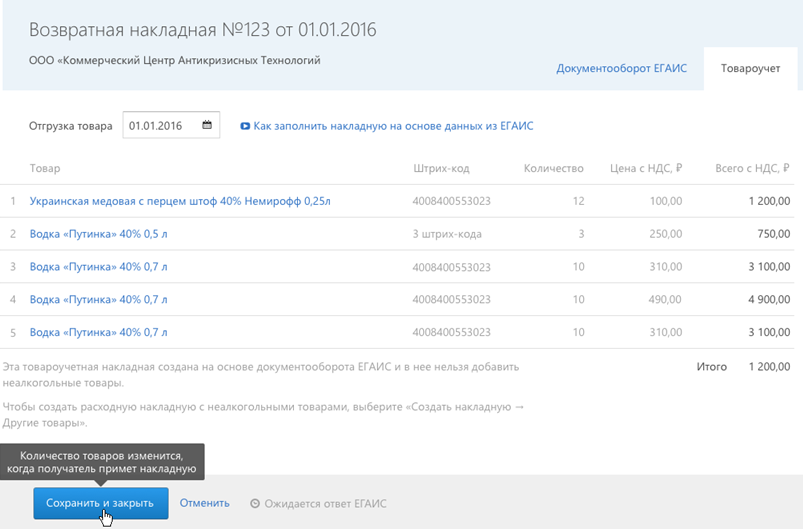This screenshot has width=803, height=529.
Task: Open Водка «Путинка» 40% 0,7 л in row 4
Action: pos(98,300)
